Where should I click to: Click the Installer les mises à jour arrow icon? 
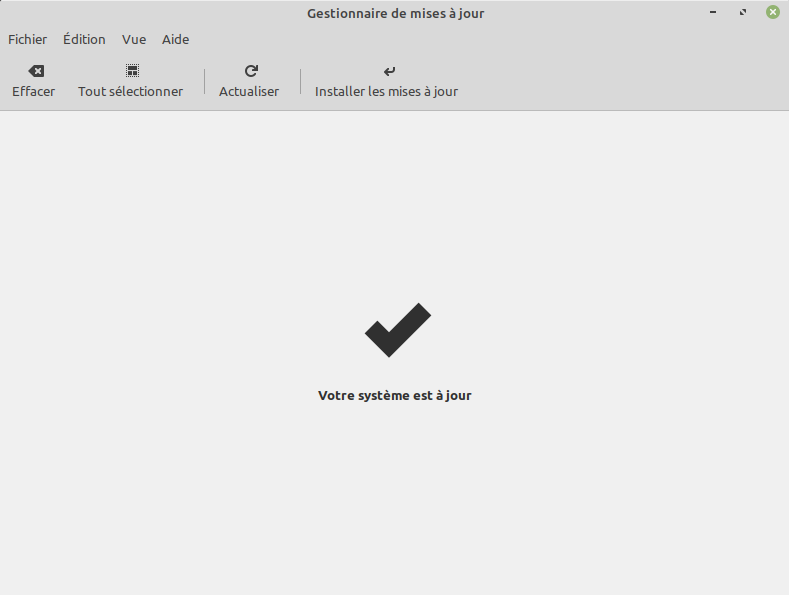389,71
